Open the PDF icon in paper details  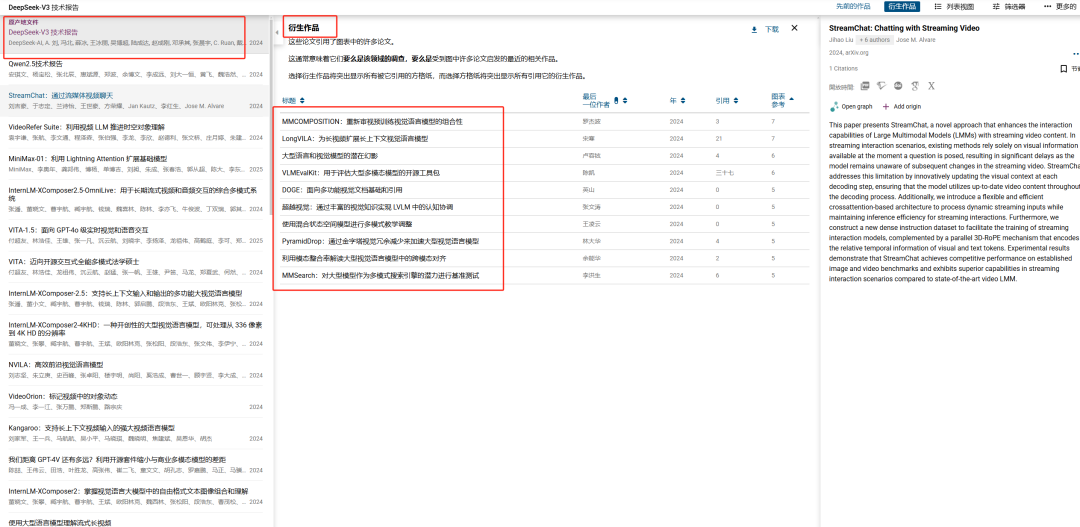tap(865, 86)
